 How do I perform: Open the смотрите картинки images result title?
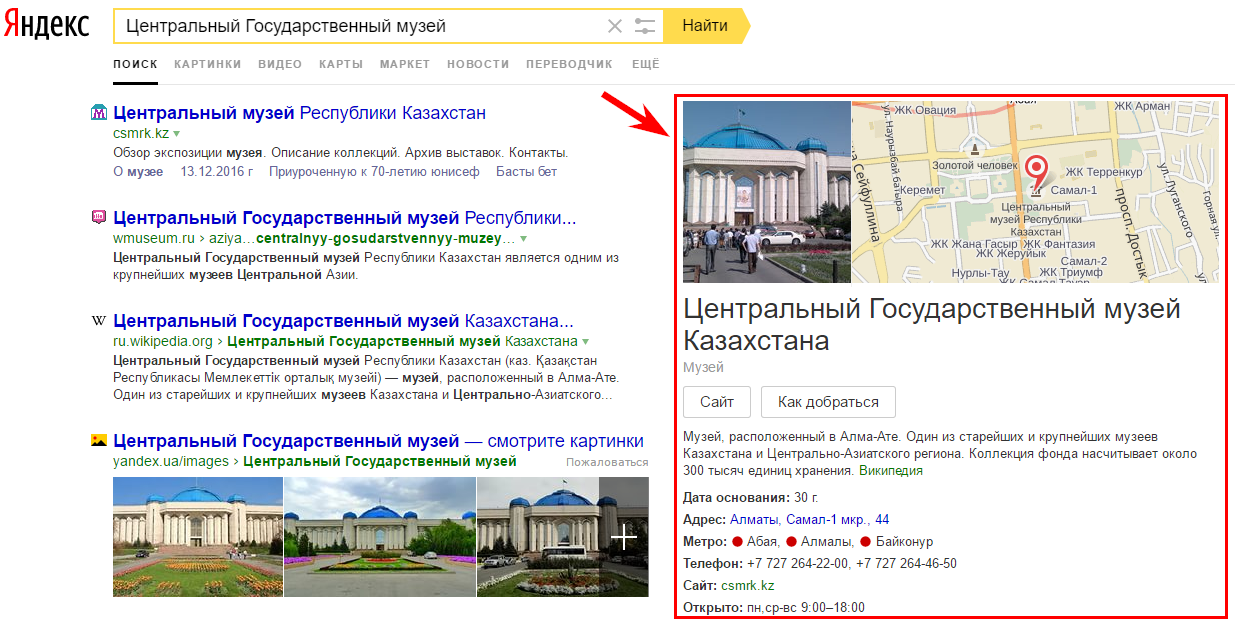[x=379, y=441]
